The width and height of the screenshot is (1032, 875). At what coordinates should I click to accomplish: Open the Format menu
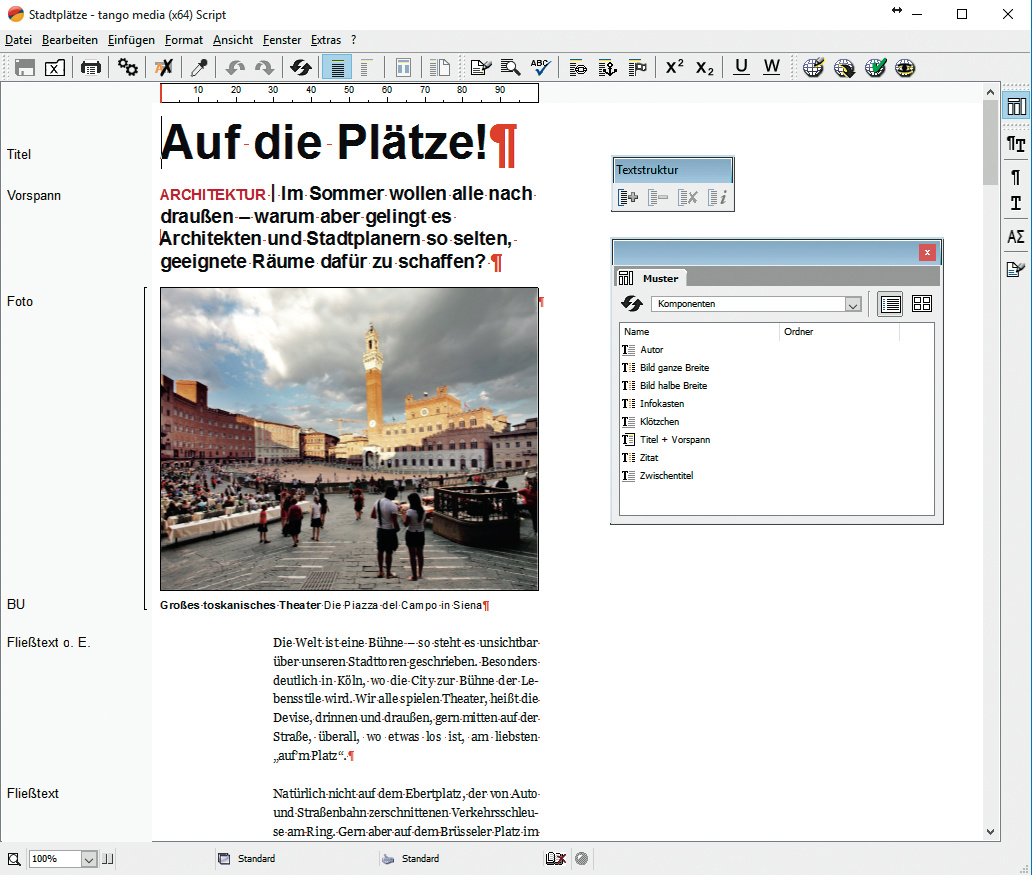coord(184,40)
